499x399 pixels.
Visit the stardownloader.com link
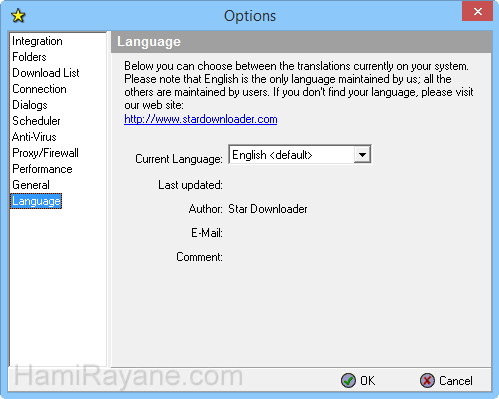201,119
